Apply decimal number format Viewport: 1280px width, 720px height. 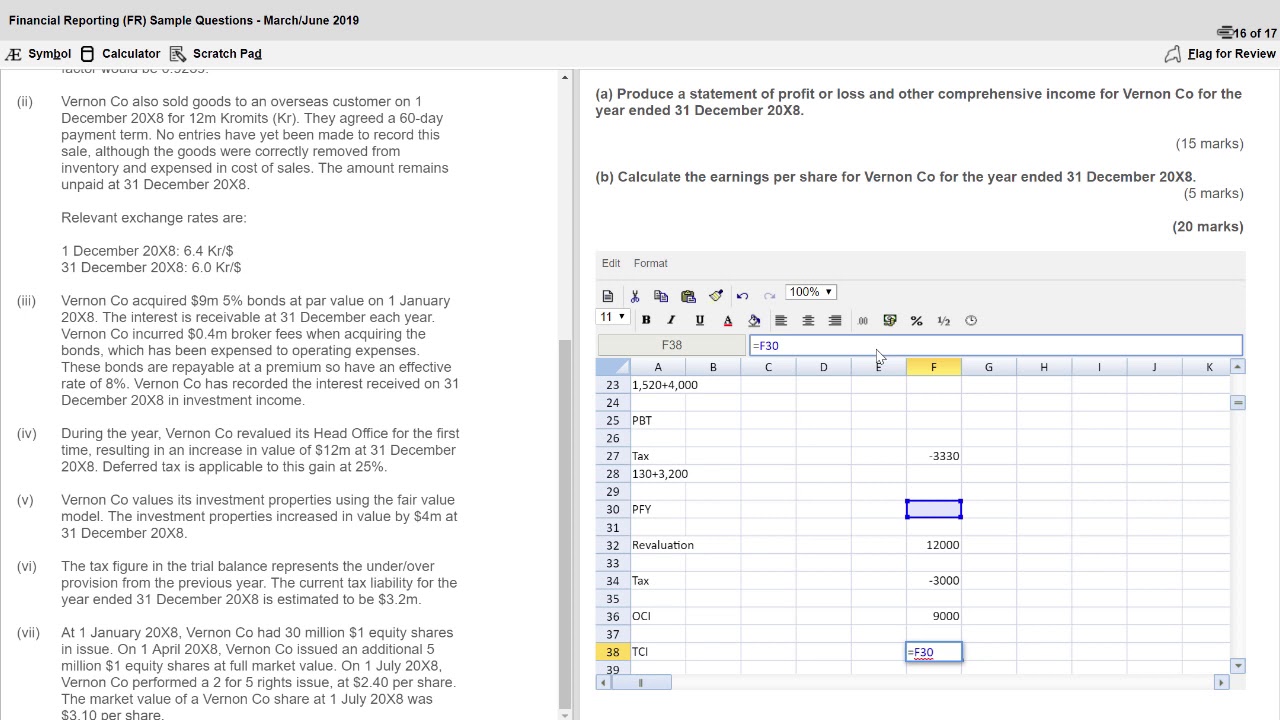pos(863,321)
